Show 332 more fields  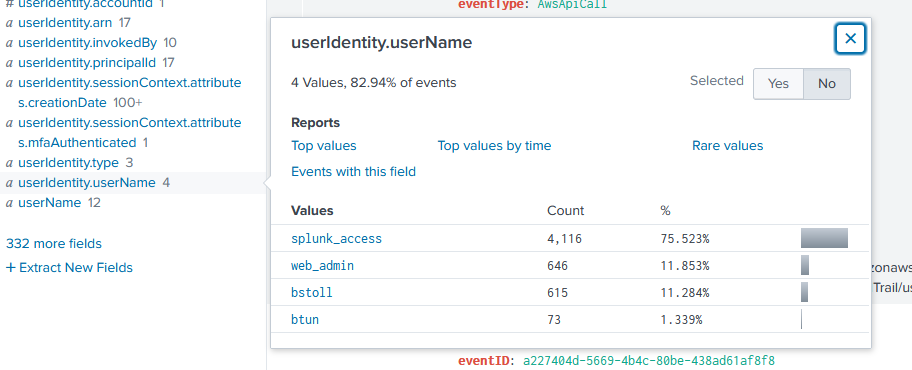[x=54, y=244]
